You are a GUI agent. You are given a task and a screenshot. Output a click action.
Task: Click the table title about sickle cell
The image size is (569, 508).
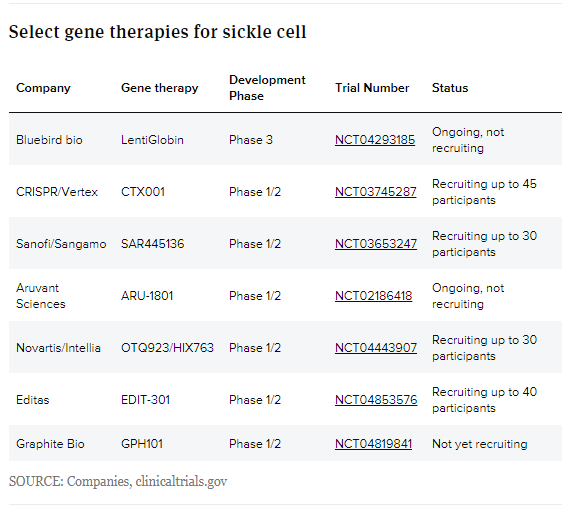tap(157, 32)
